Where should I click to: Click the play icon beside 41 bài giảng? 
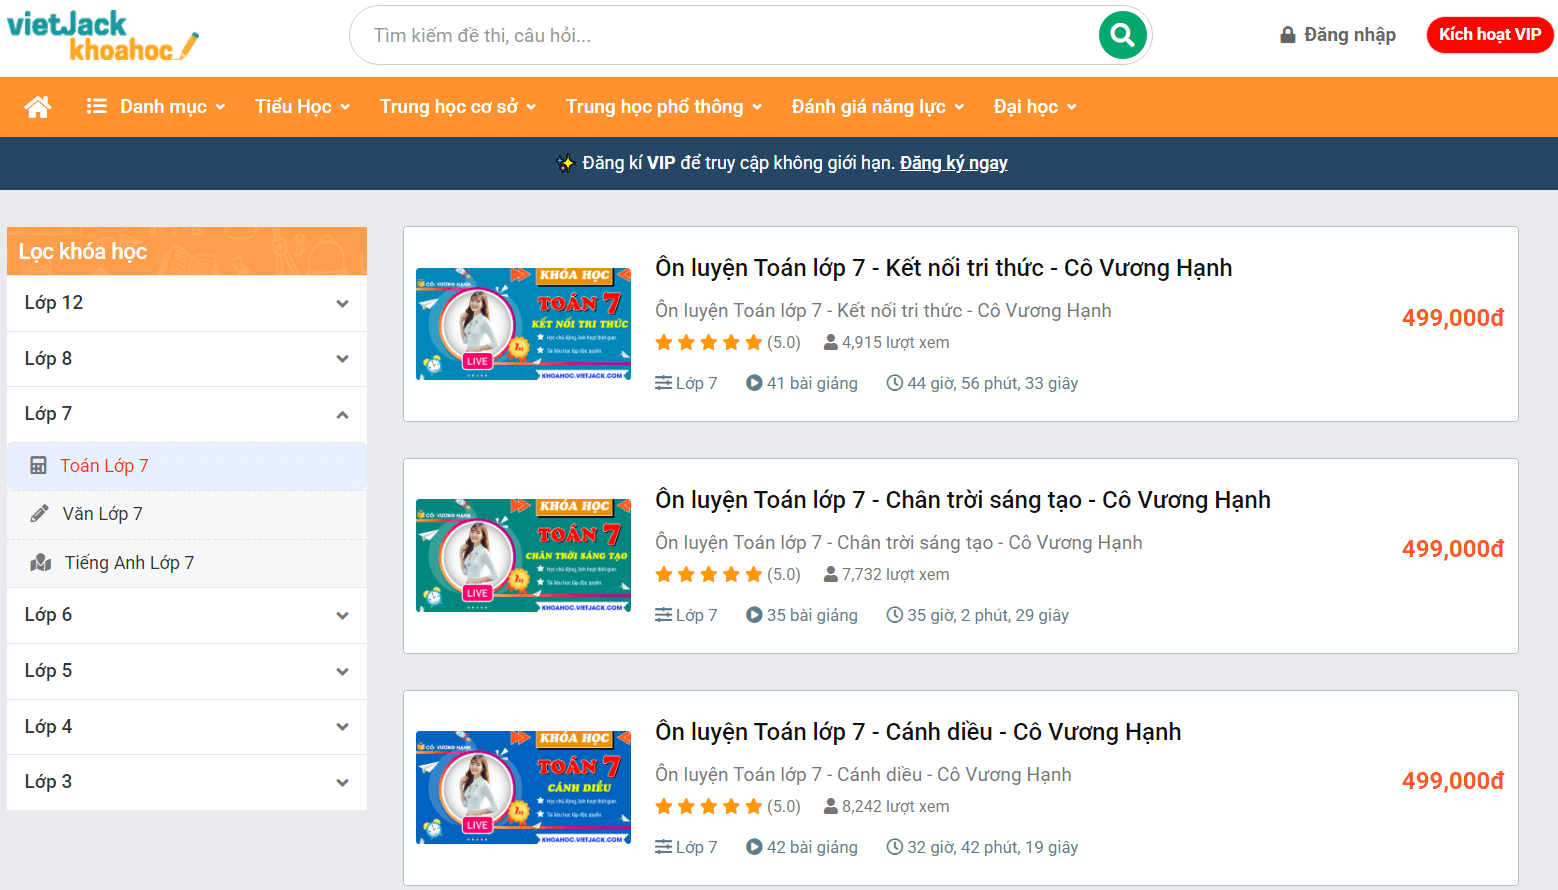(x=754, y=383)
